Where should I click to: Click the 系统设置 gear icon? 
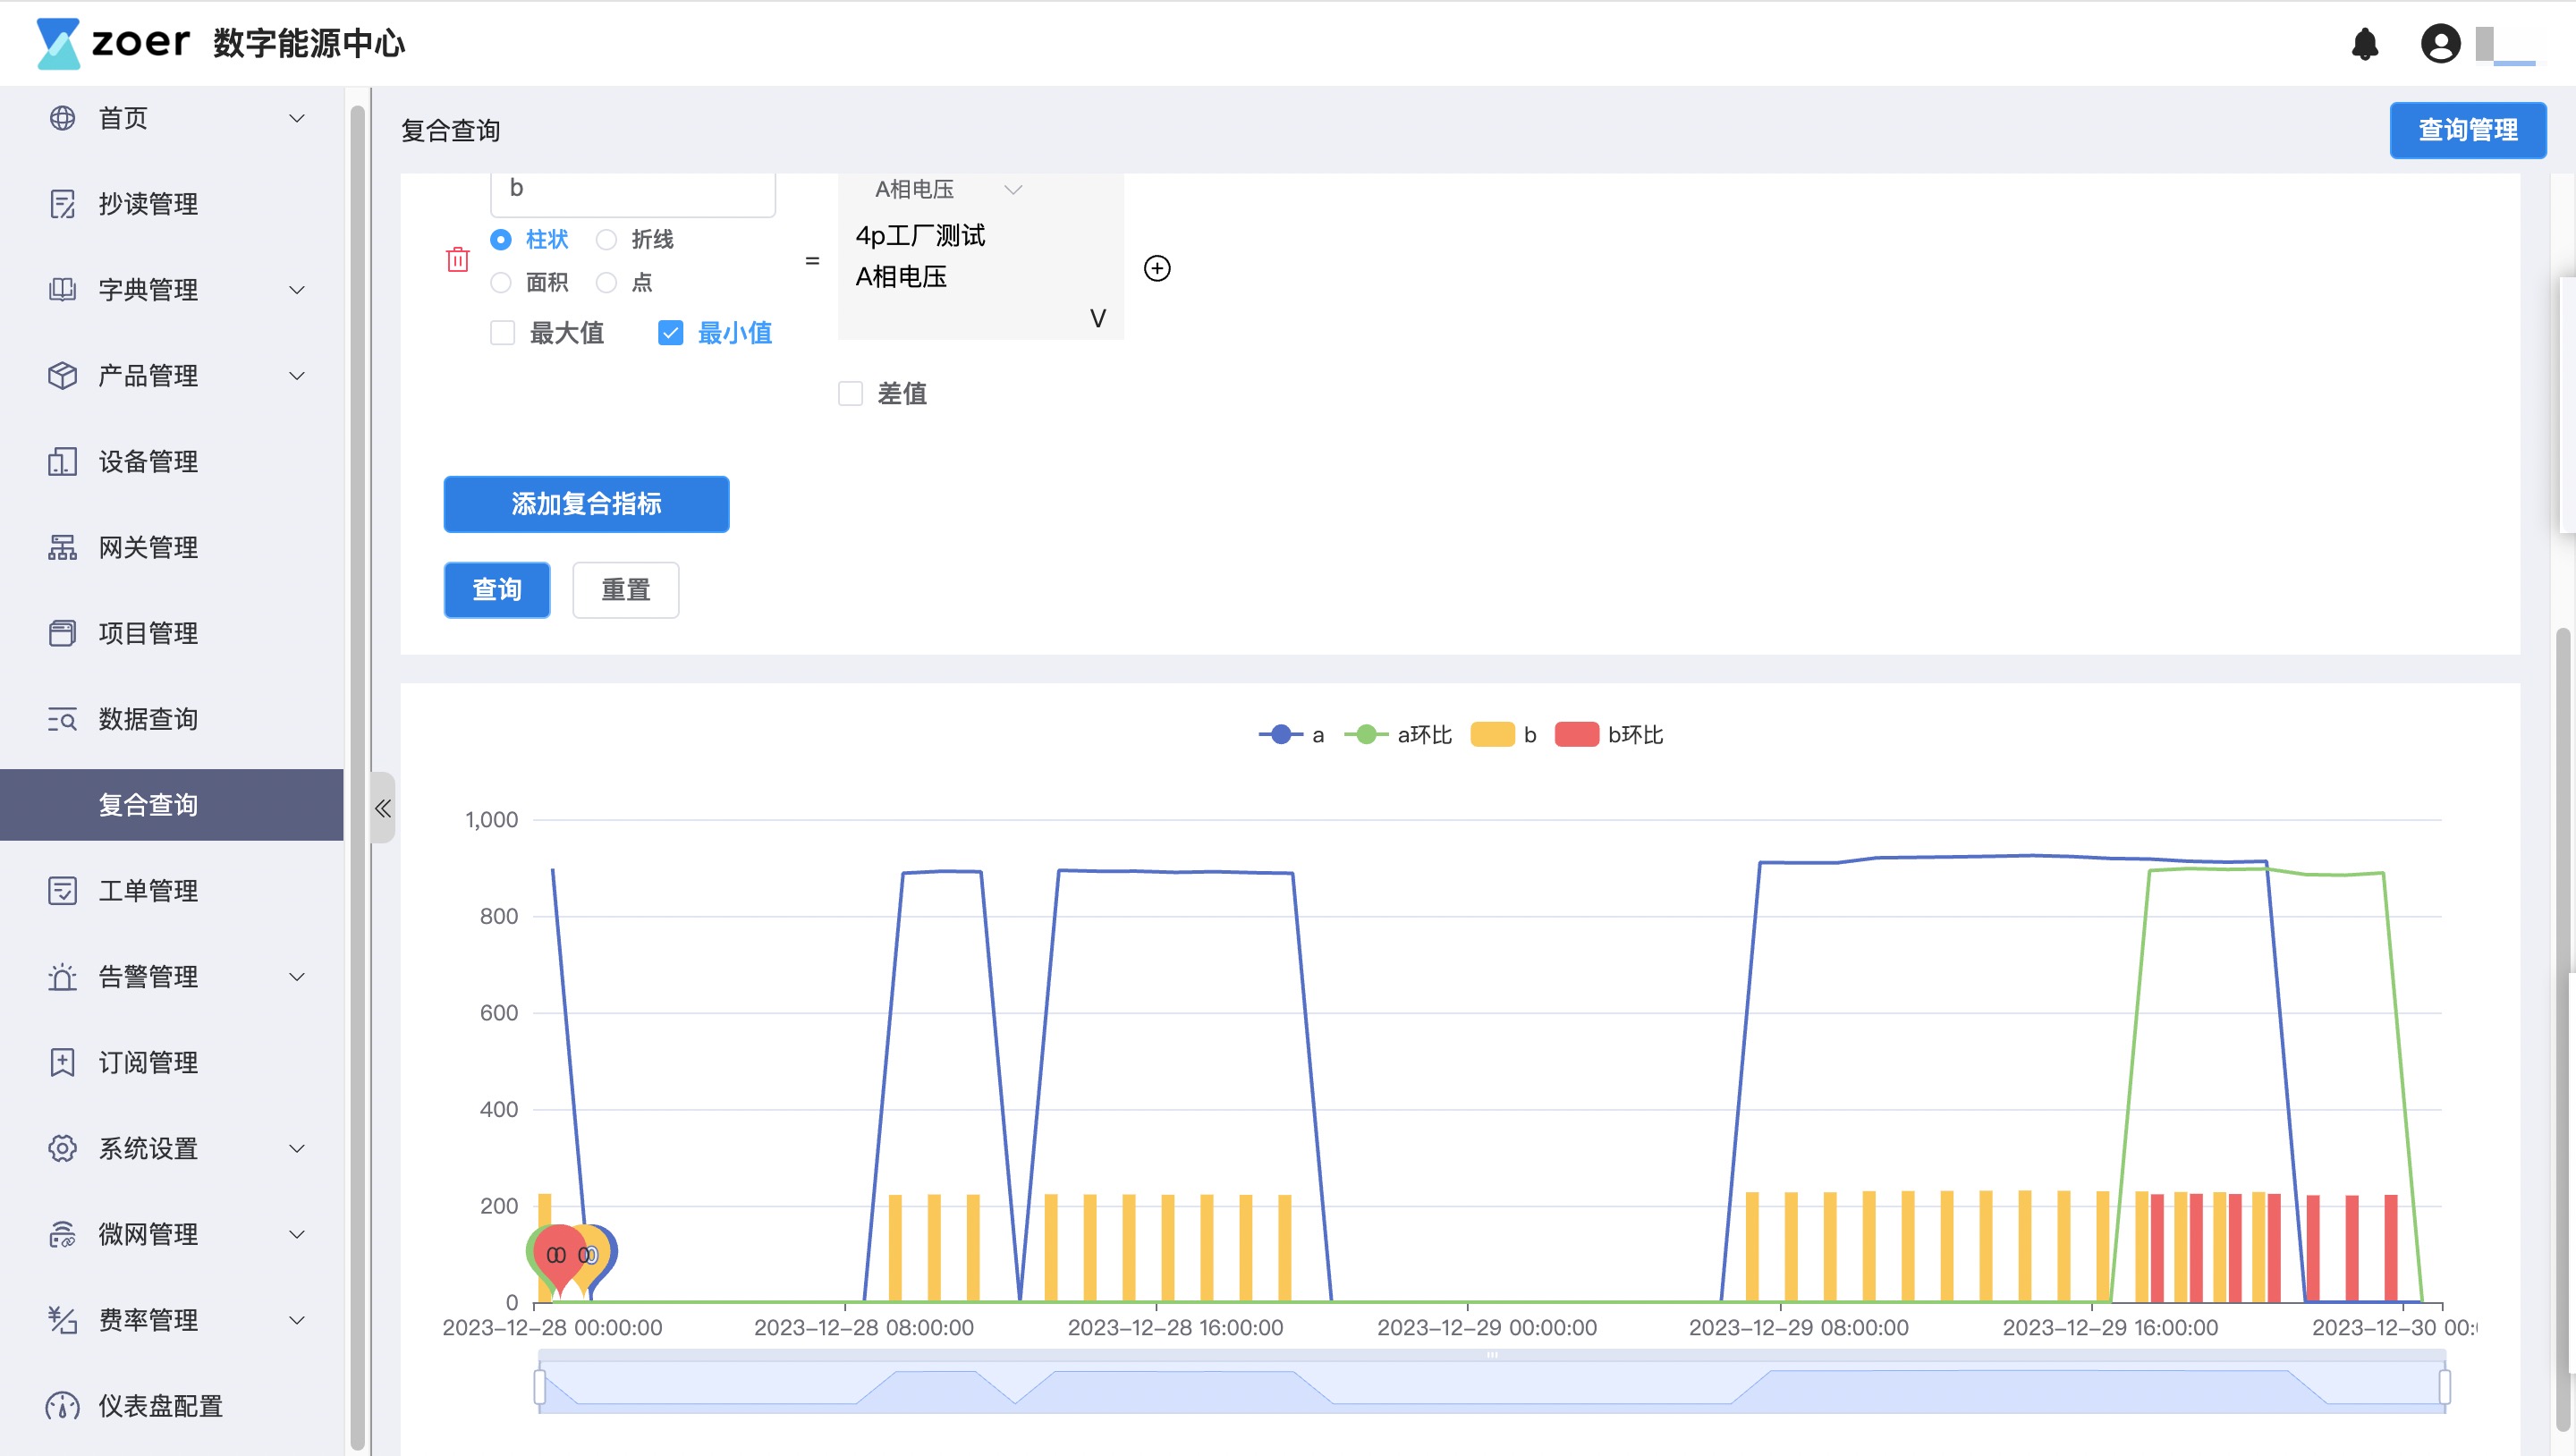tap(62, 1148)
